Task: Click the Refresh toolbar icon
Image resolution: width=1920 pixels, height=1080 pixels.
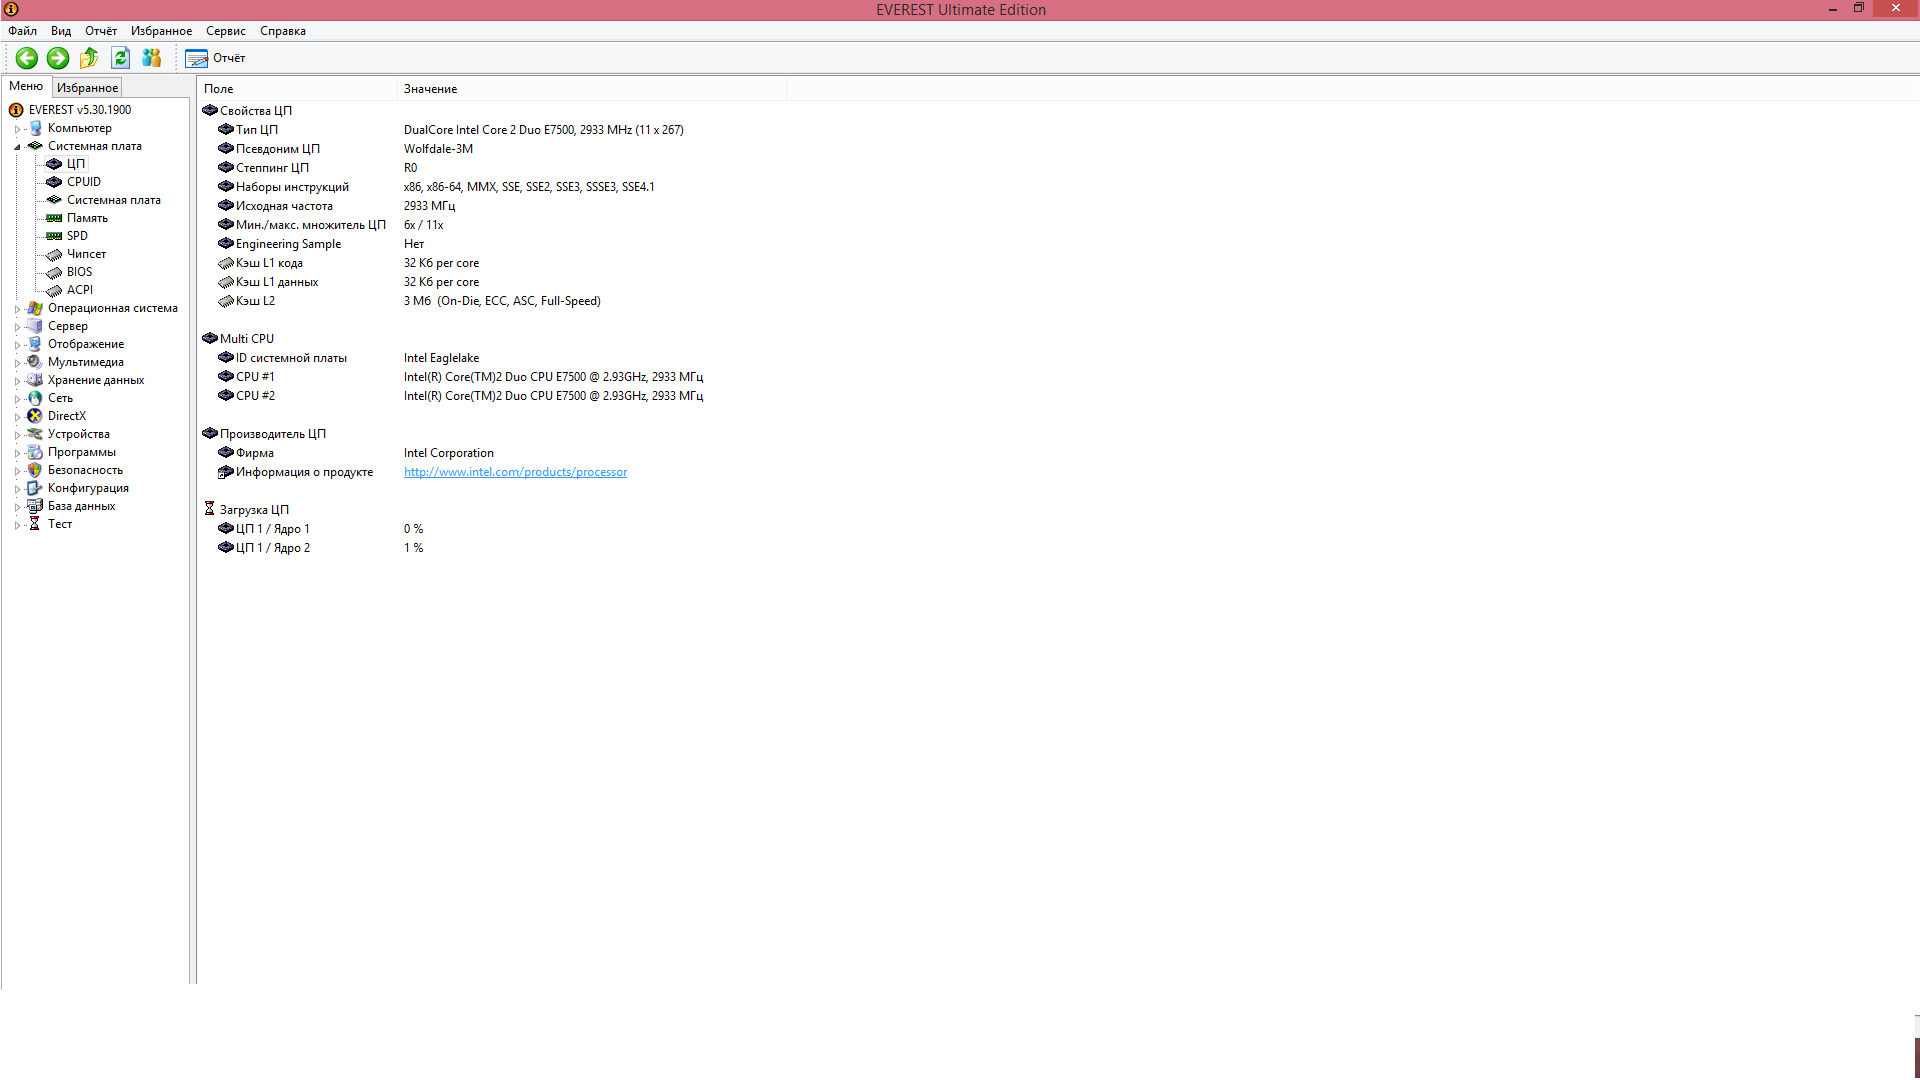Action: point(121,58)
